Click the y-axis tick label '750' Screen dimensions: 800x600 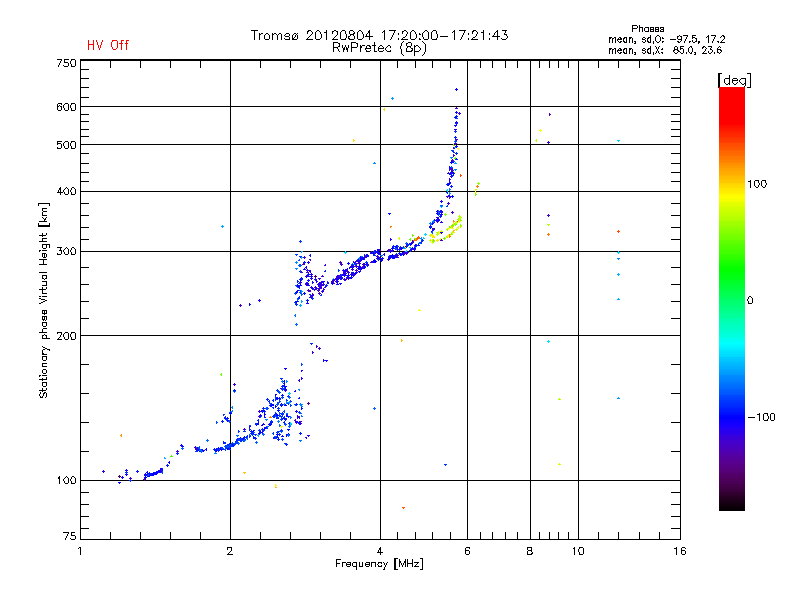(66, 63)
